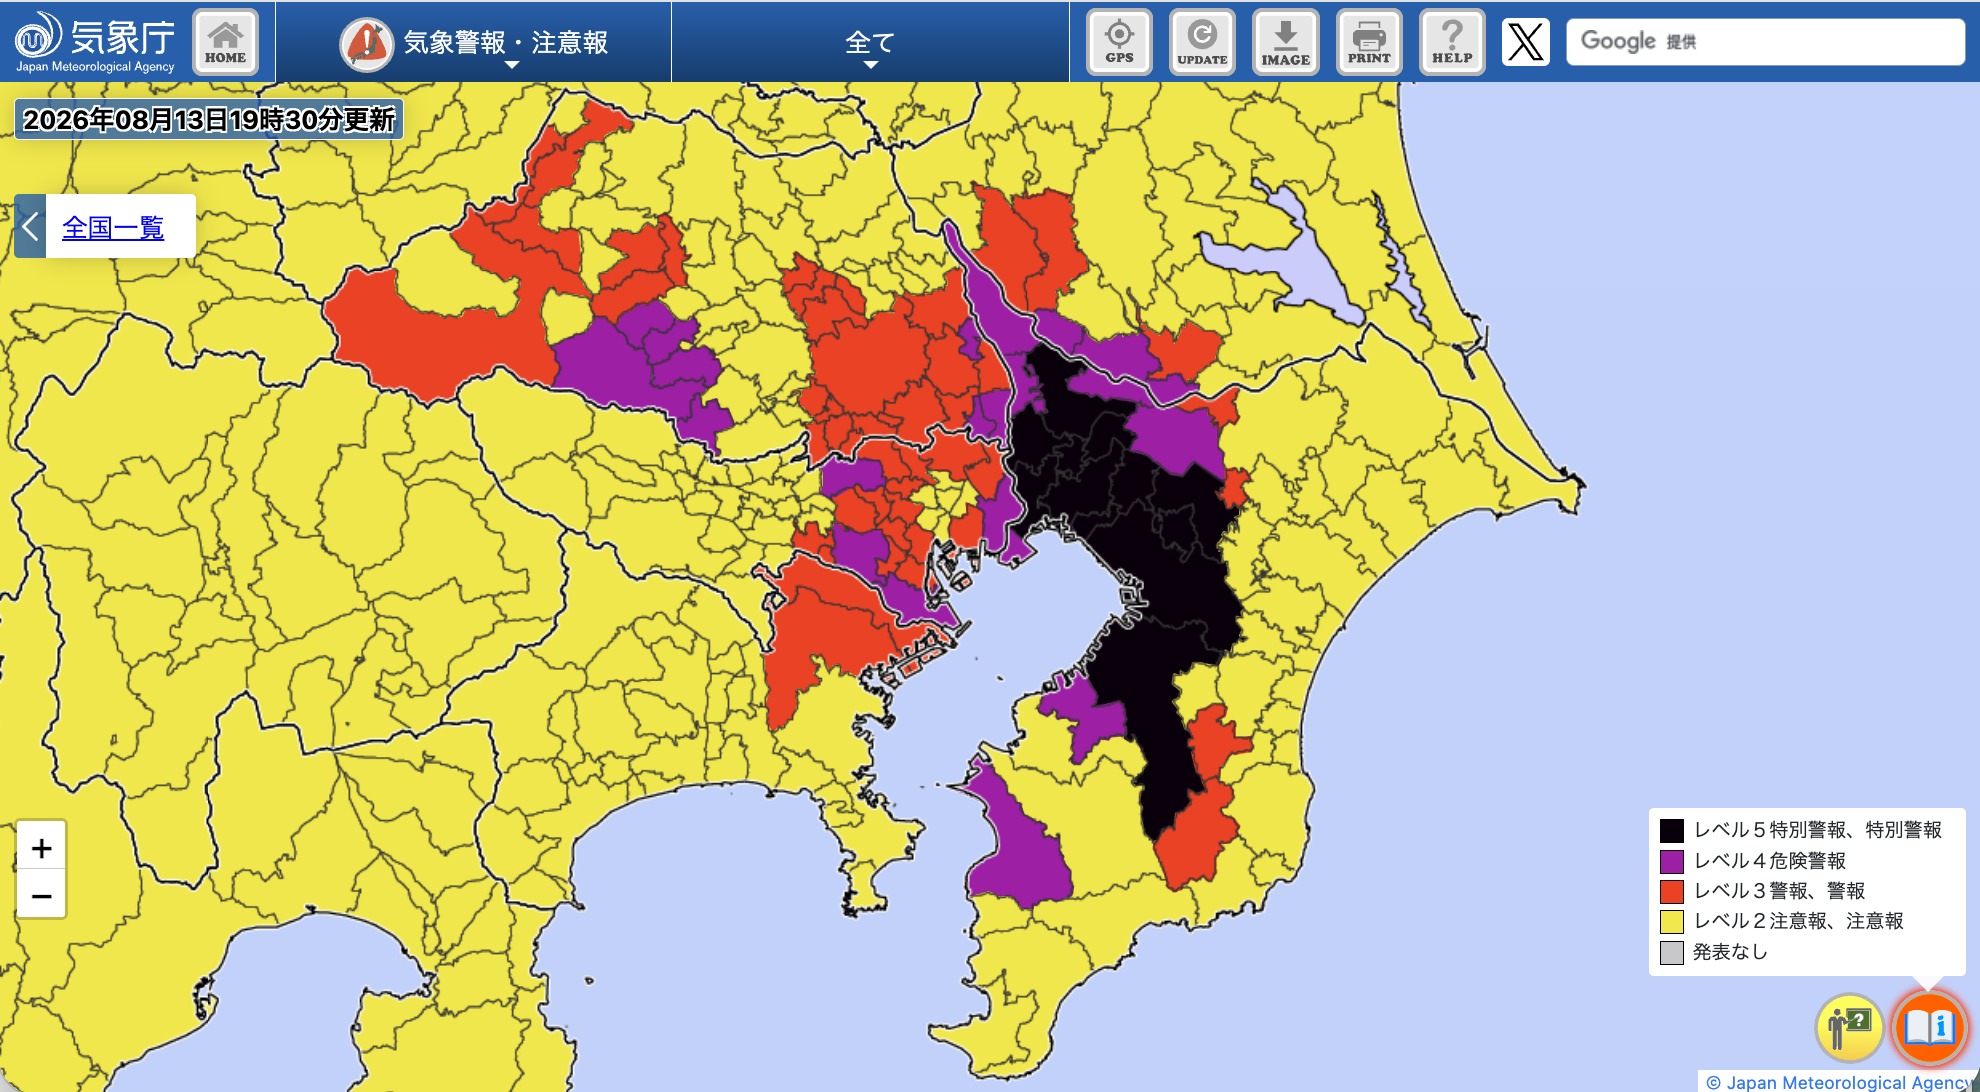This screenshot has width=1980, height=1092.
Task: Open the 気象警報・注意報 dropdown
Action: 474,42
